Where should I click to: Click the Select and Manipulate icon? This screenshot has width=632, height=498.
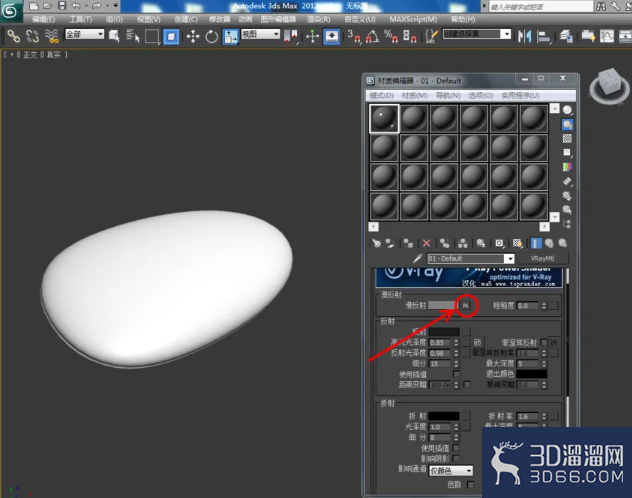click(312, 36)
